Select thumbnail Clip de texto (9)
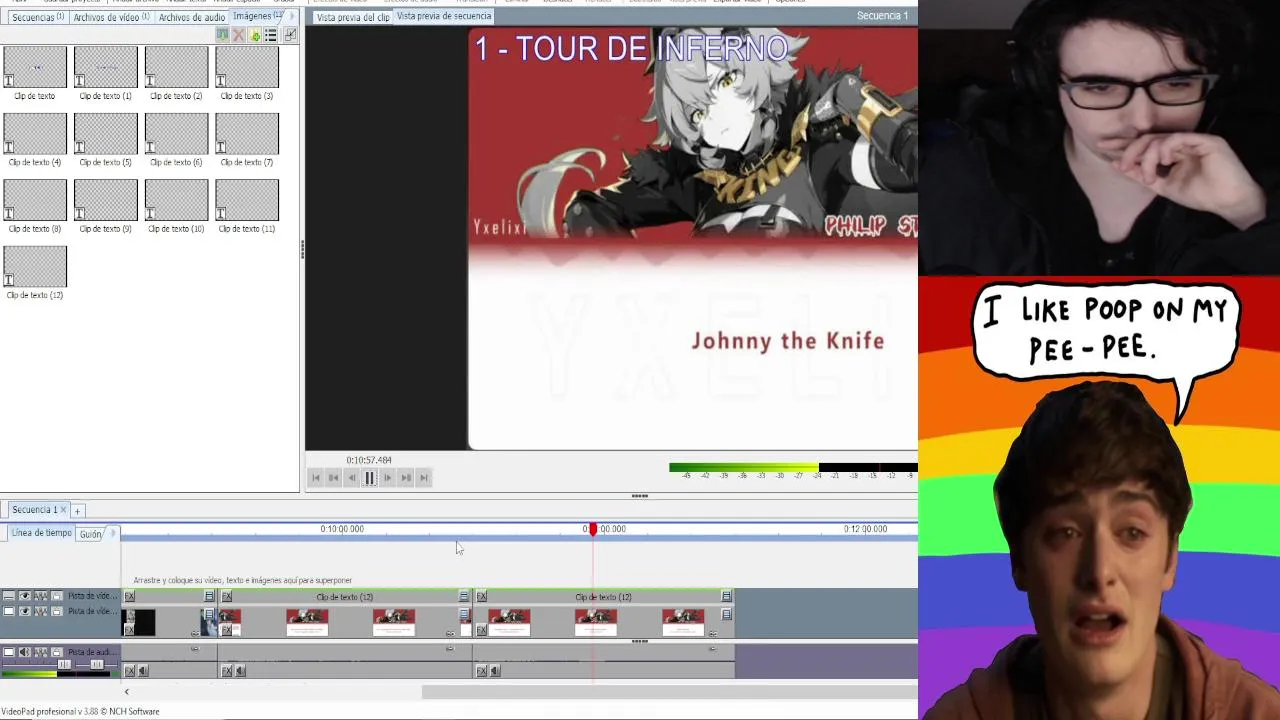 [x=105, y=199]
